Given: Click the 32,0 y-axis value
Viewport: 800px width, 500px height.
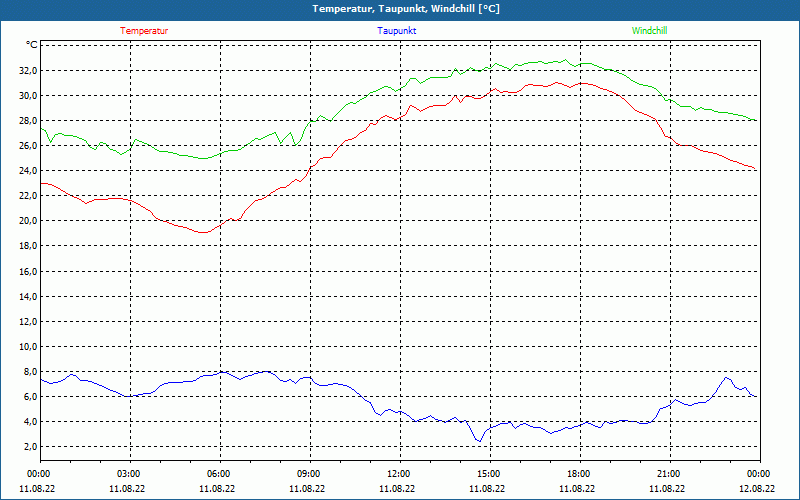Looking at the screenshot, I should [28, 70].
